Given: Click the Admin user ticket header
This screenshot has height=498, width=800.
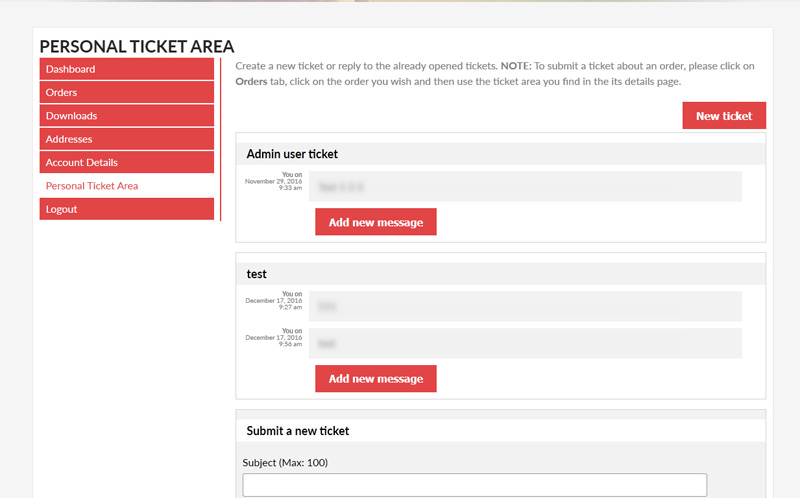Looking at the screenshot, I should (292, 154).
